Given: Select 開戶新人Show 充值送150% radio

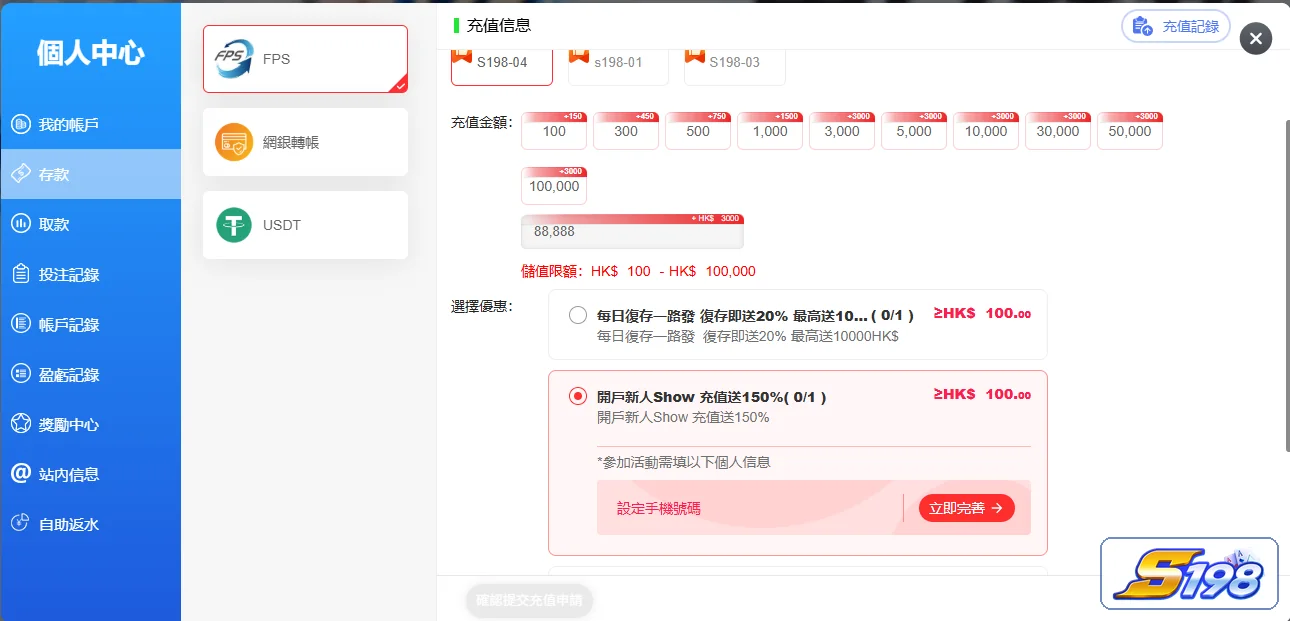Looking at the screenshot, I should [578, 397].
